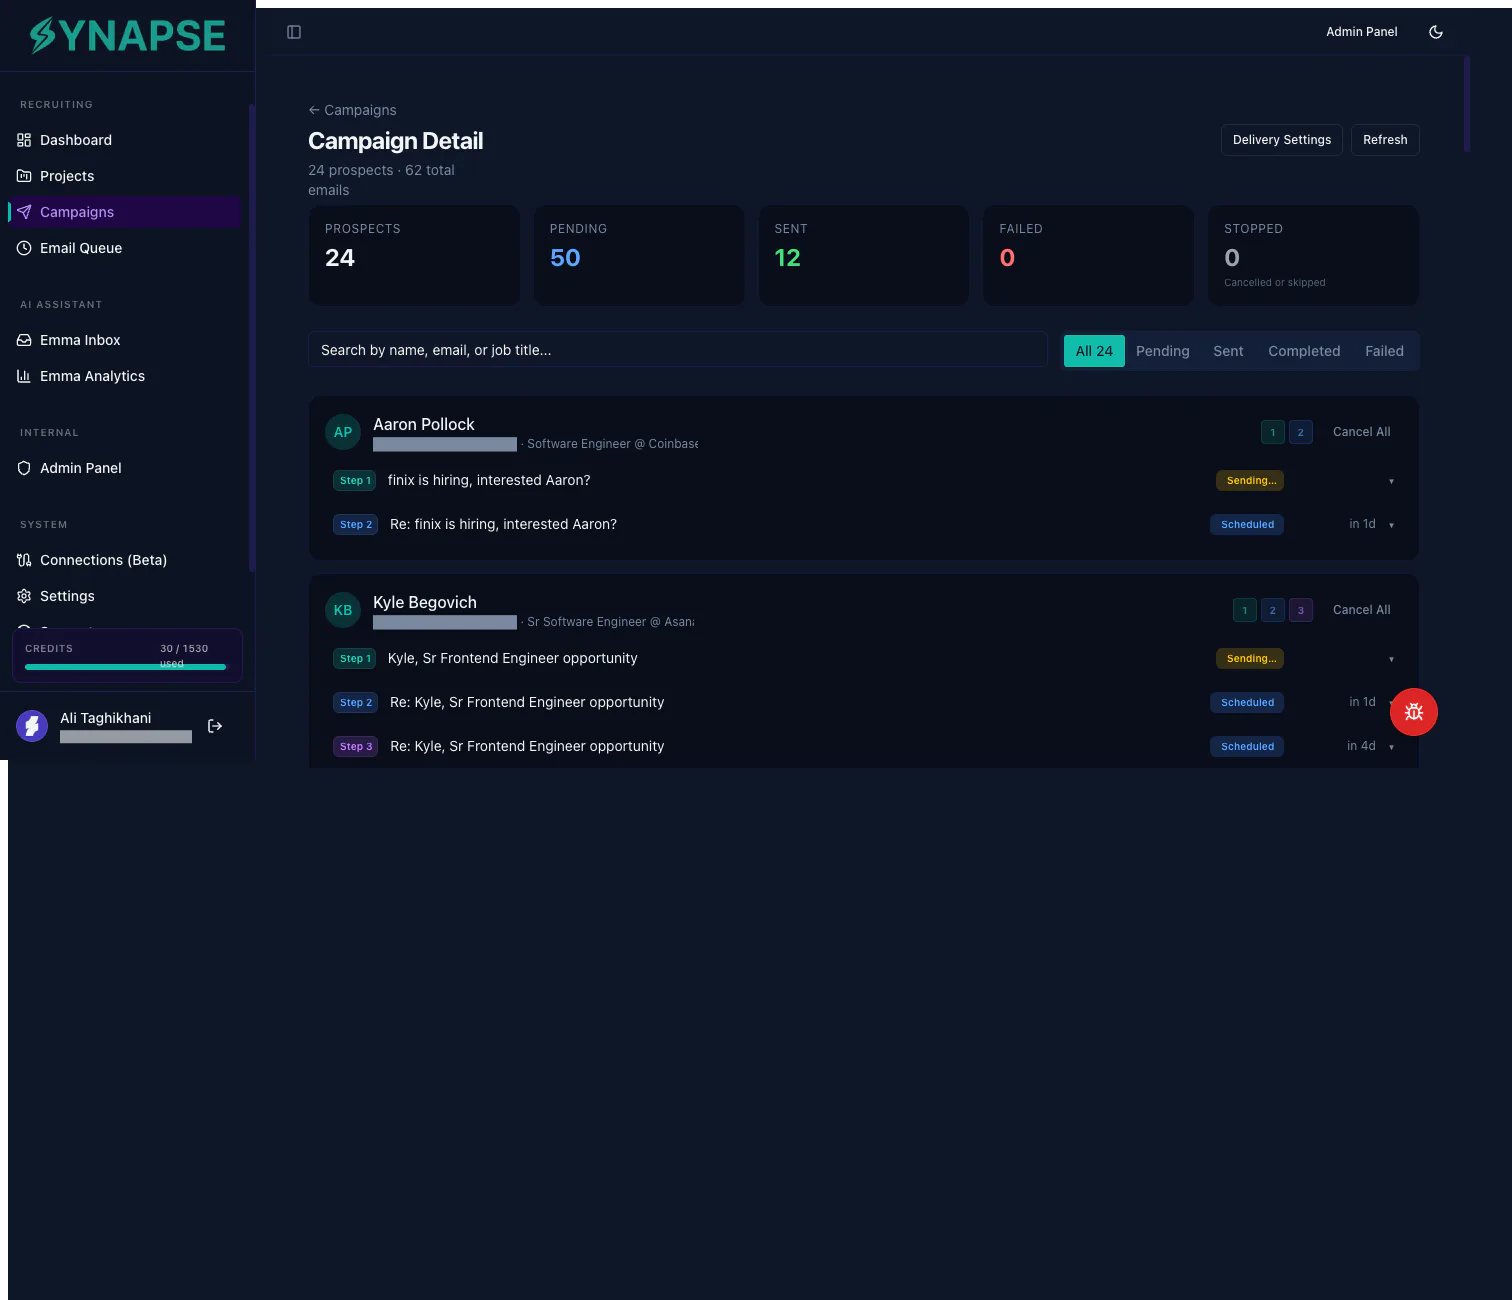Open Dashboard from the sidebar
This screenshot has width=1512, height=1300.
pos(125,140)
